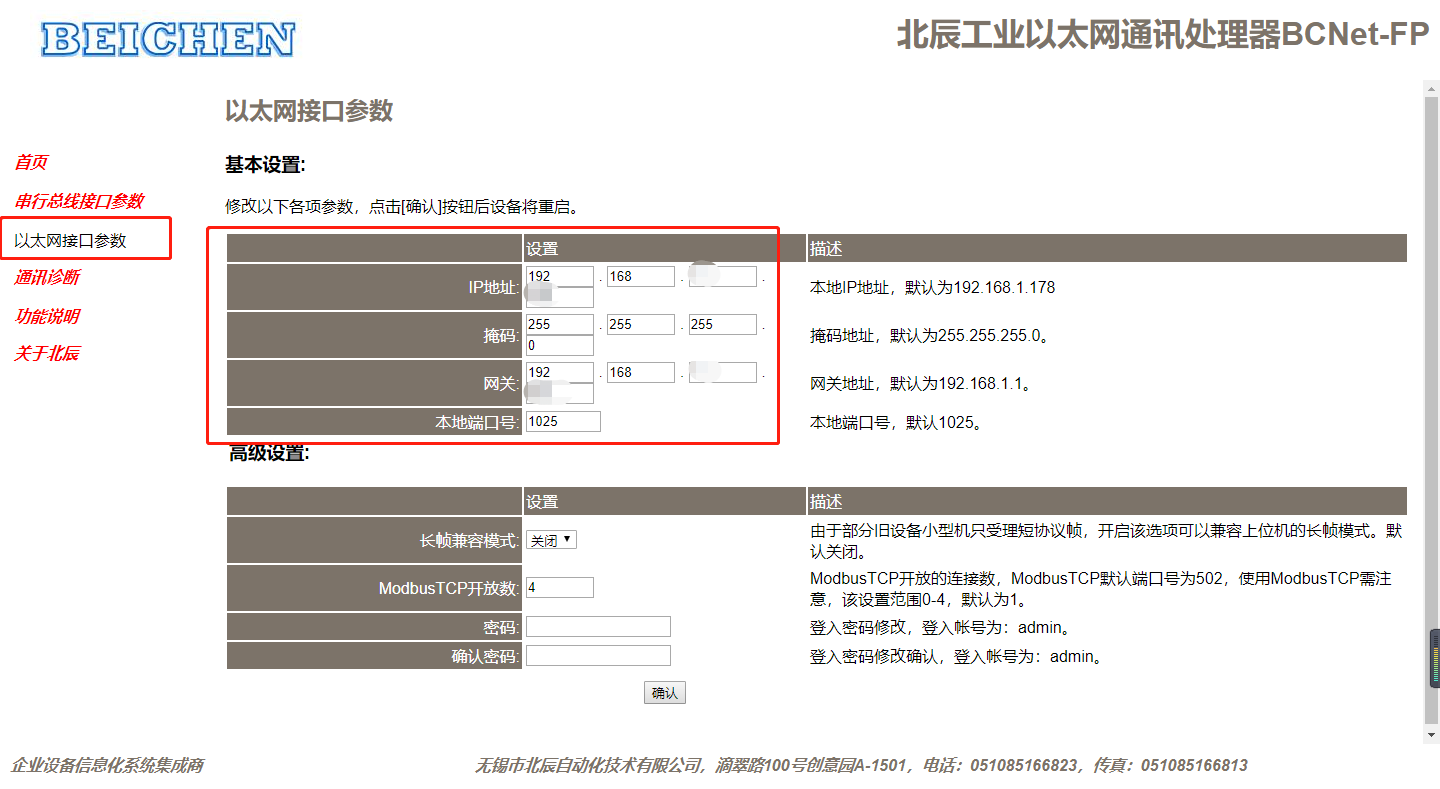Open 功能说明 page

pos(47,316)
